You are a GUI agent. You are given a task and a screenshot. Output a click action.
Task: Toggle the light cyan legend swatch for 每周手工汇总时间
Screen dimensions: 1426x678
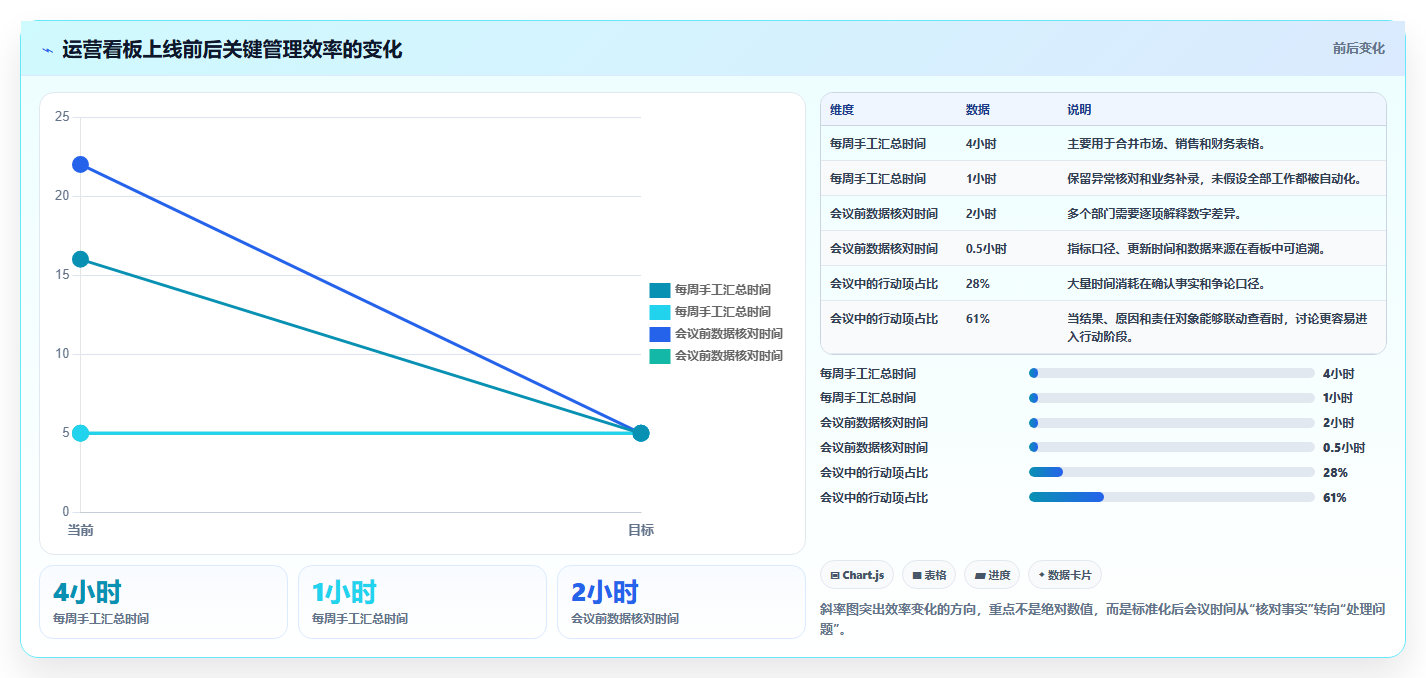659,312
